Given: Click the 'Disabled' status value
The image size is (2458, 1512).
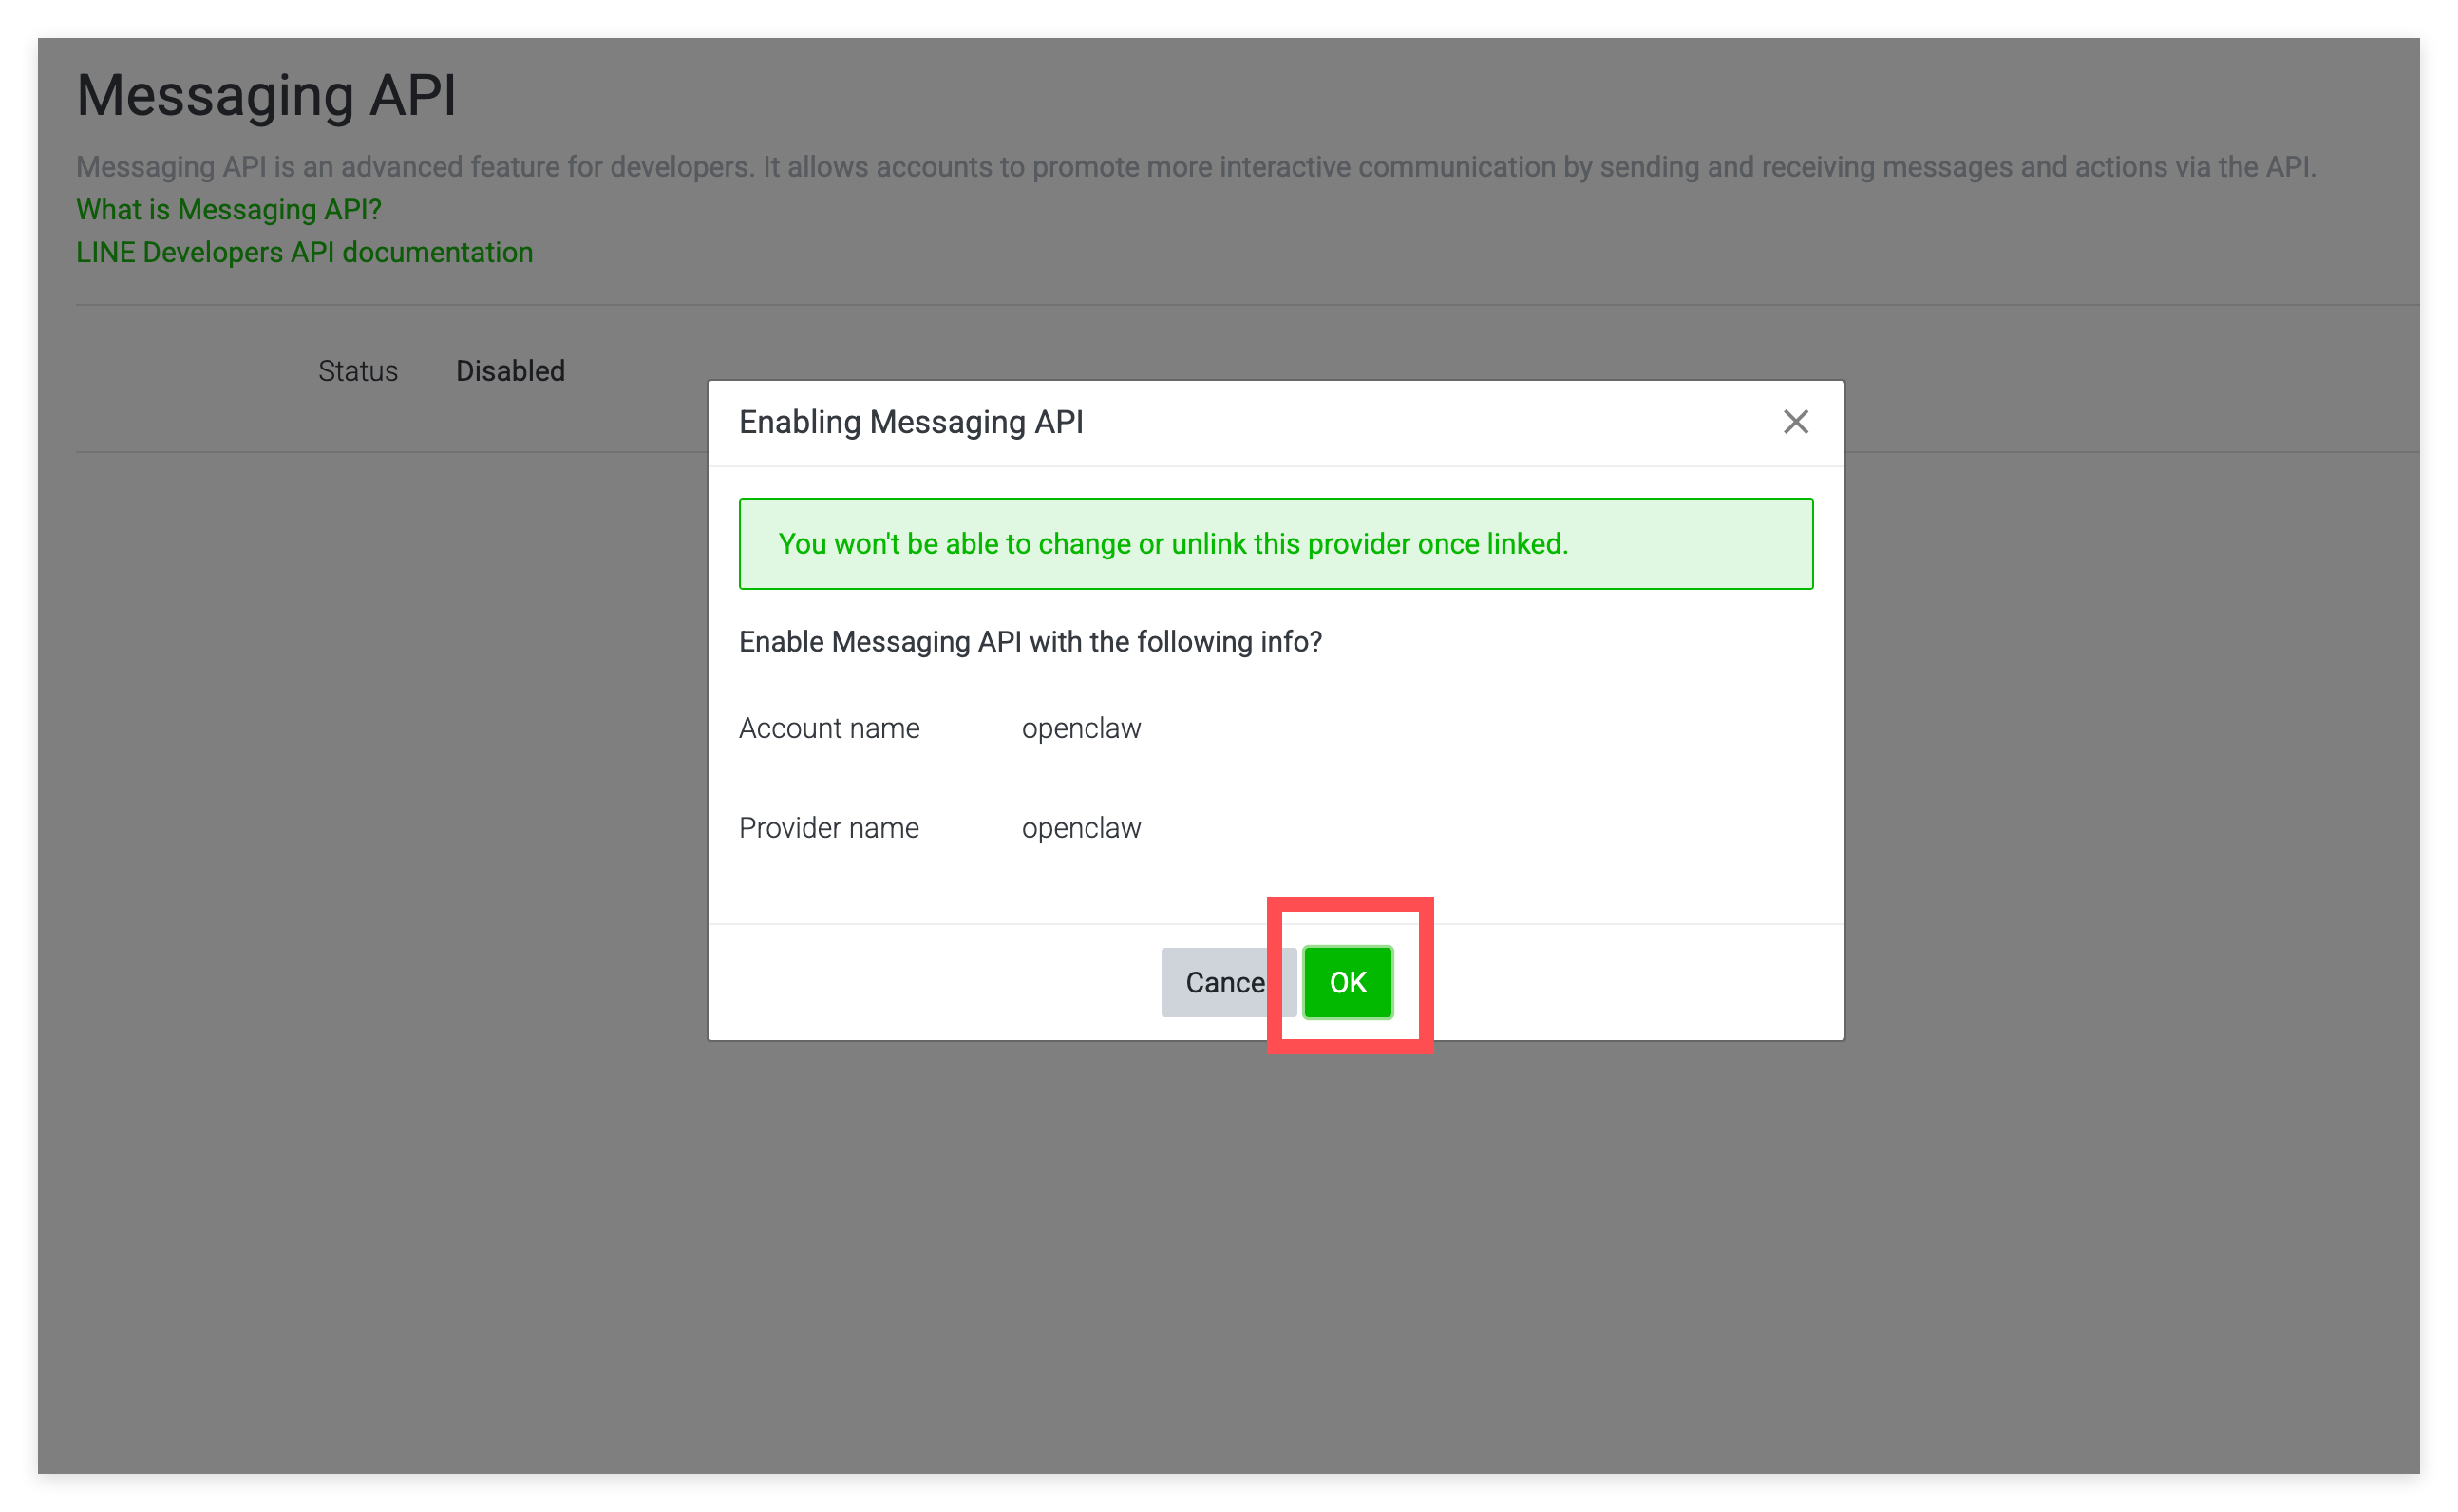Looking at the screenshot, I should 510,371.
